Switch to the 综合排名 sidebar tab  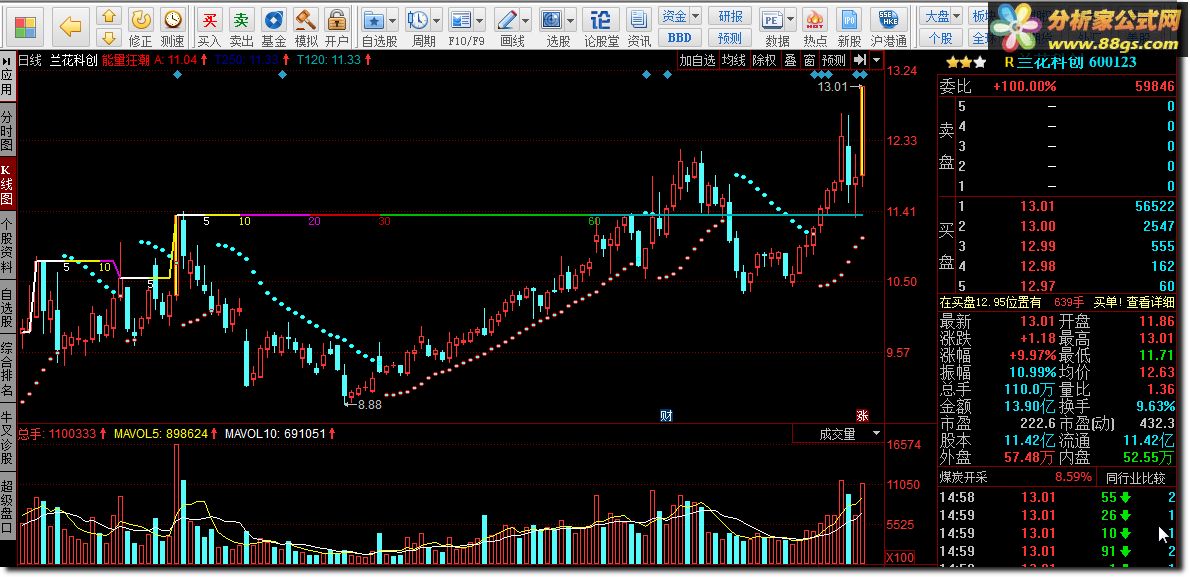coord(7,370)
